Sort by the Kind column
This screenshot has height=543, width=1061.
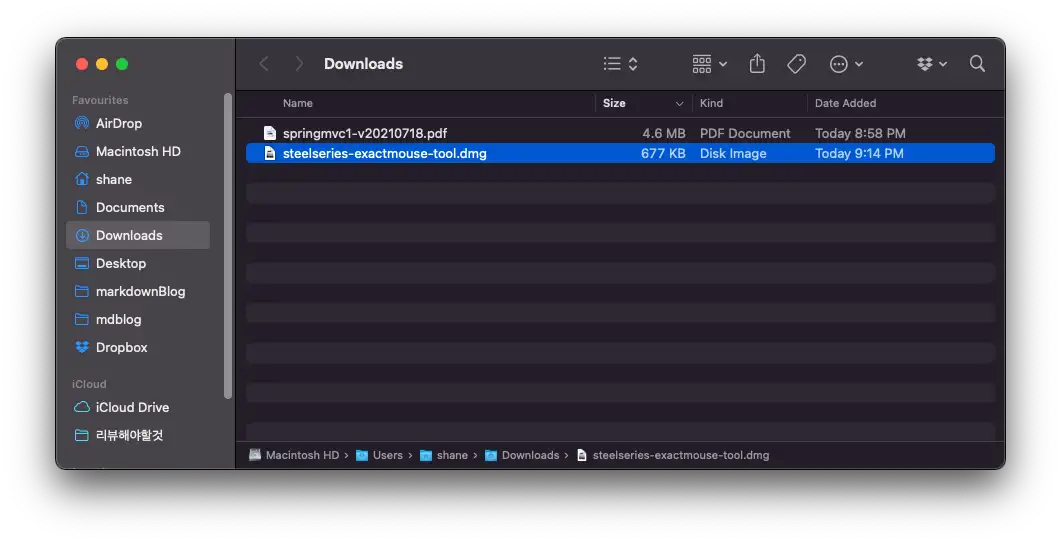point(711,103)
